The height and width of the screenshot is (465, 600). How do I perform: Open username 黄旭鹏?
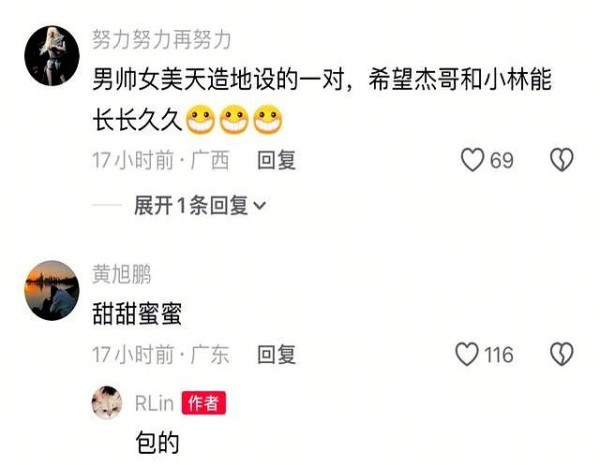coord(122,274)
